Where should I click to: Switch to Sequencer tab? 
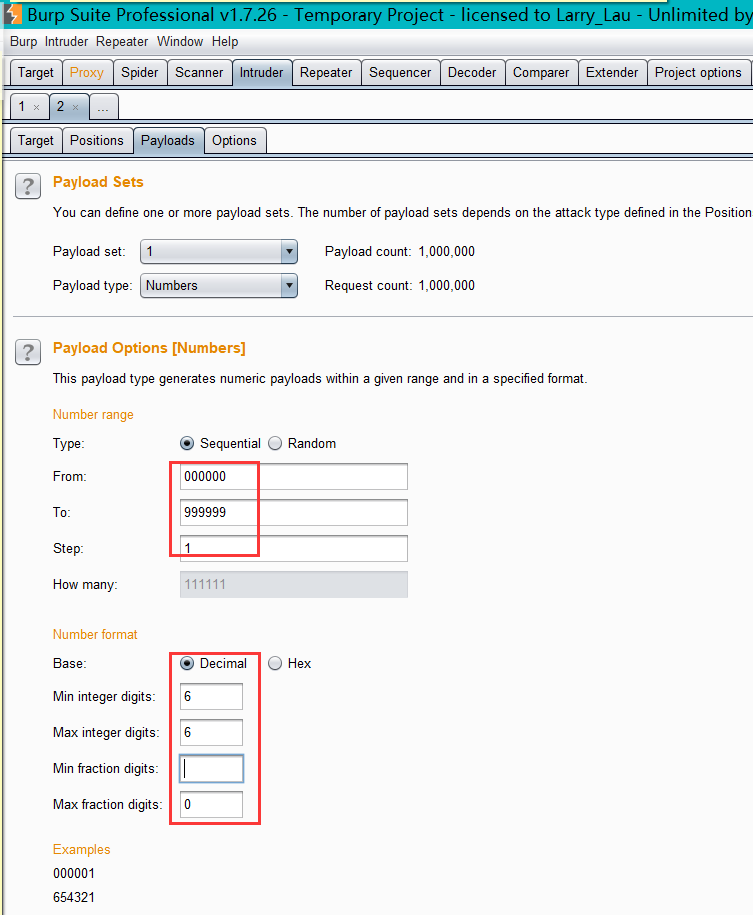pos(400,72)
